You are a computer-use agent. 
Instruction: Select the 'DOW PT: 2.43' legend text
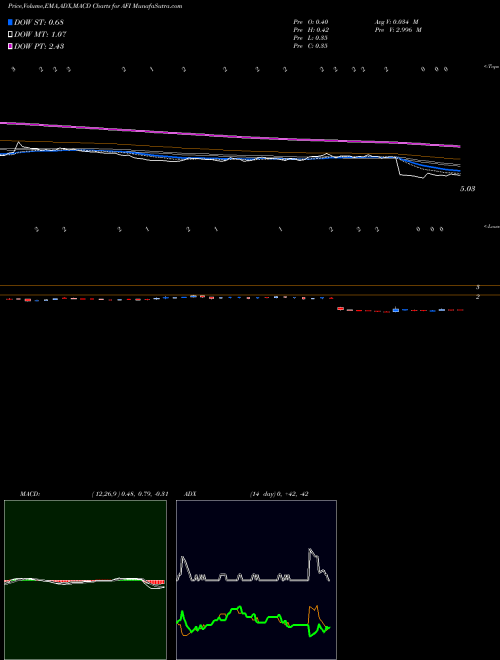39,46
